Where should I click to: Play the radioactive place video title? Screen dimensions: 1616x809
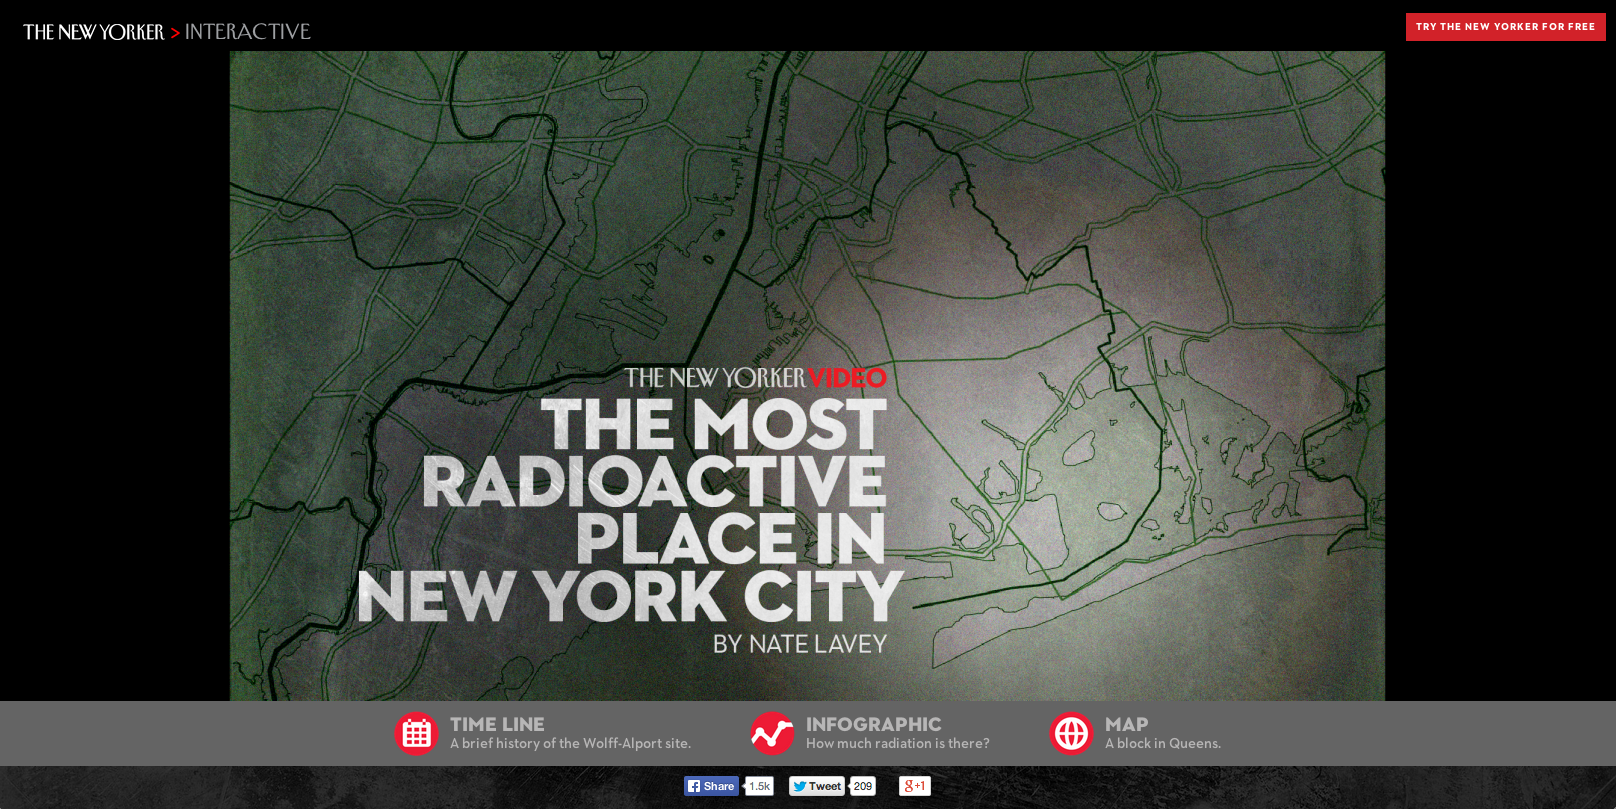(630, 510)
